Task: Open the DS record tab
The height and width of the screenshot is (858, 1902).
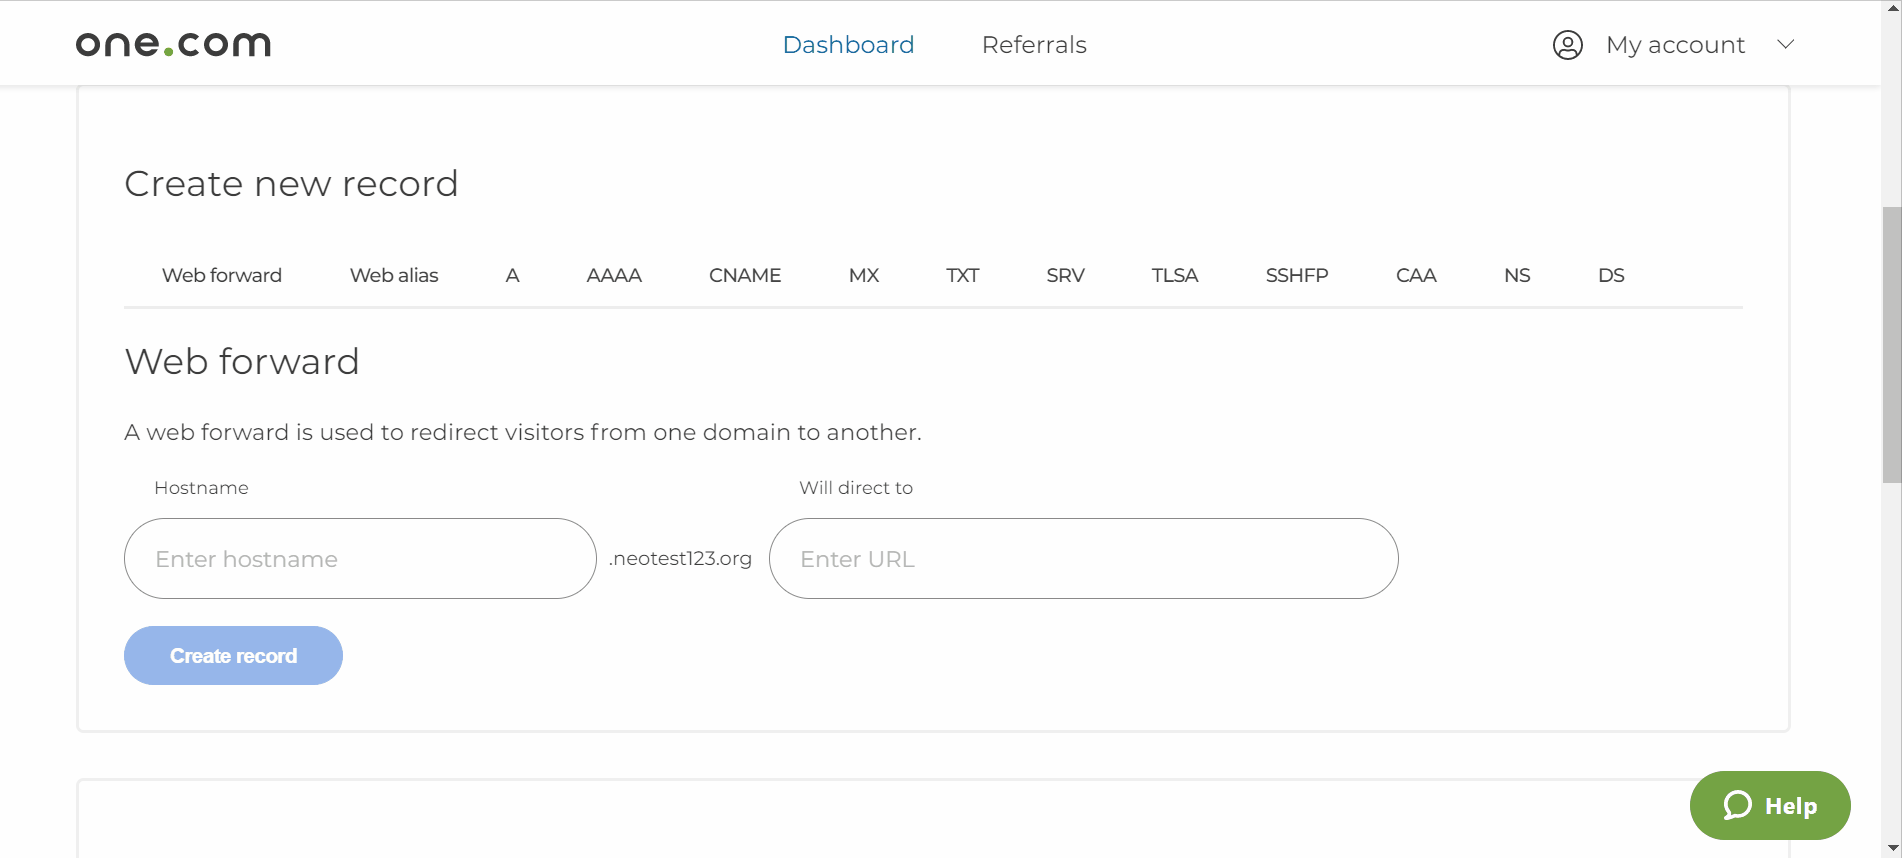Action: pos(1611,275)
